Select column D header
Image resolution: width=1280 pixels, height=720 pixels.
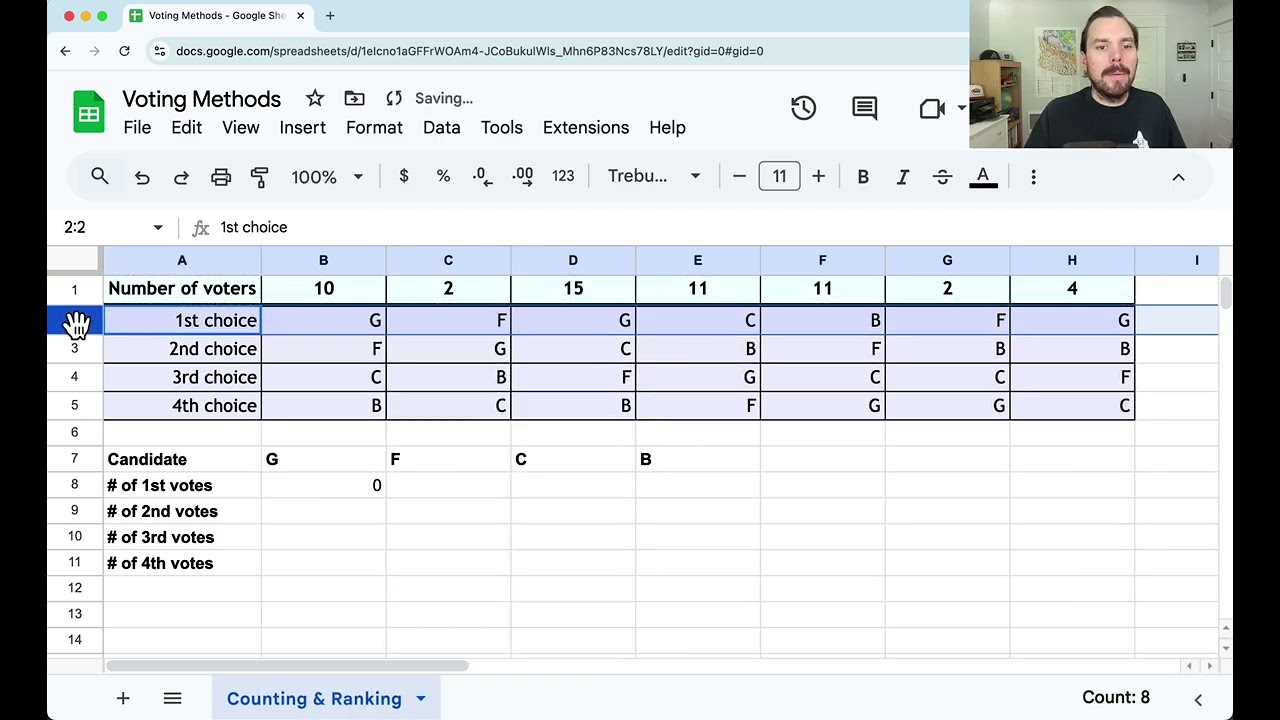coord(573,260)
